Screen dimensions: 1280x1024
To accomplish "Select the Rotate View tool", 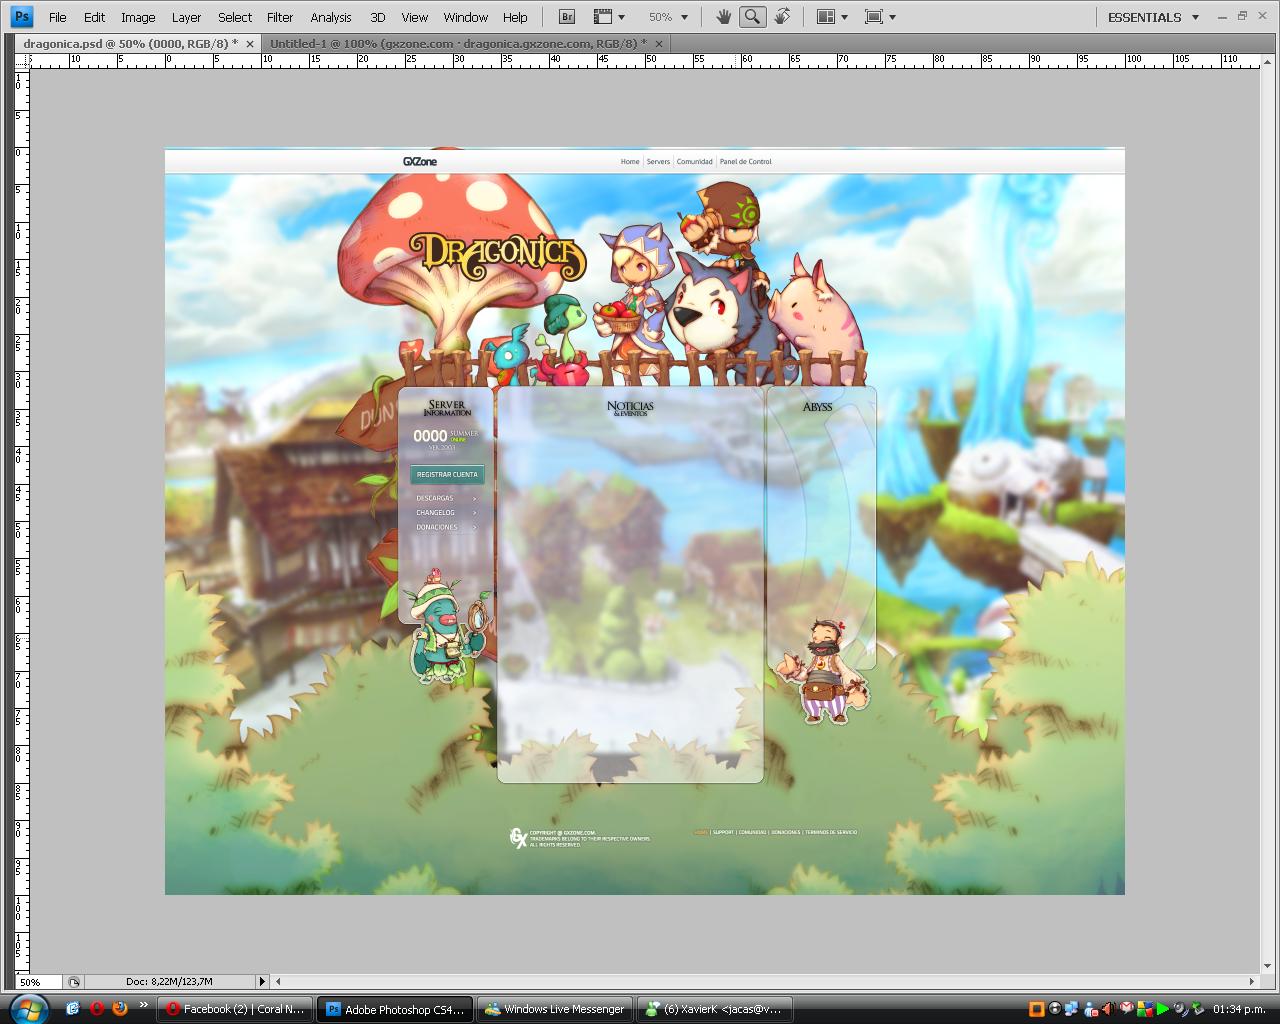I will click(x=782, y=17).
